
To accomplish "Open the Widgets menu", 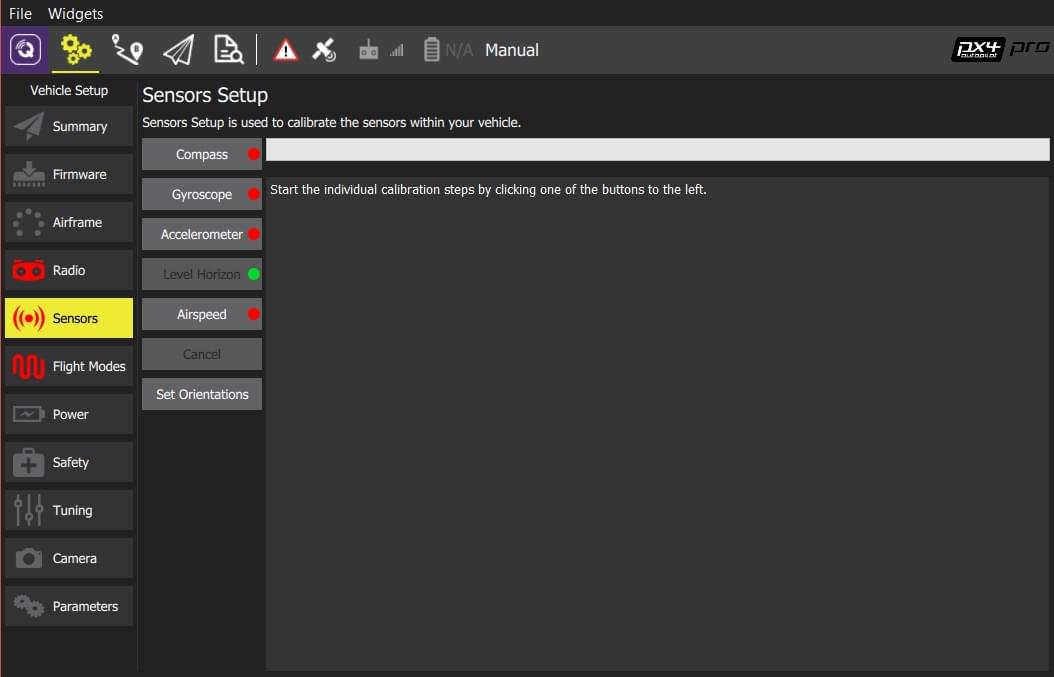I will click(x=75, y=13).
